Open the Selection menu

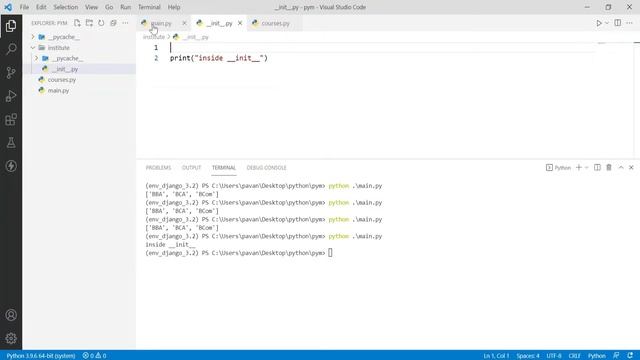tap(65, 7)
